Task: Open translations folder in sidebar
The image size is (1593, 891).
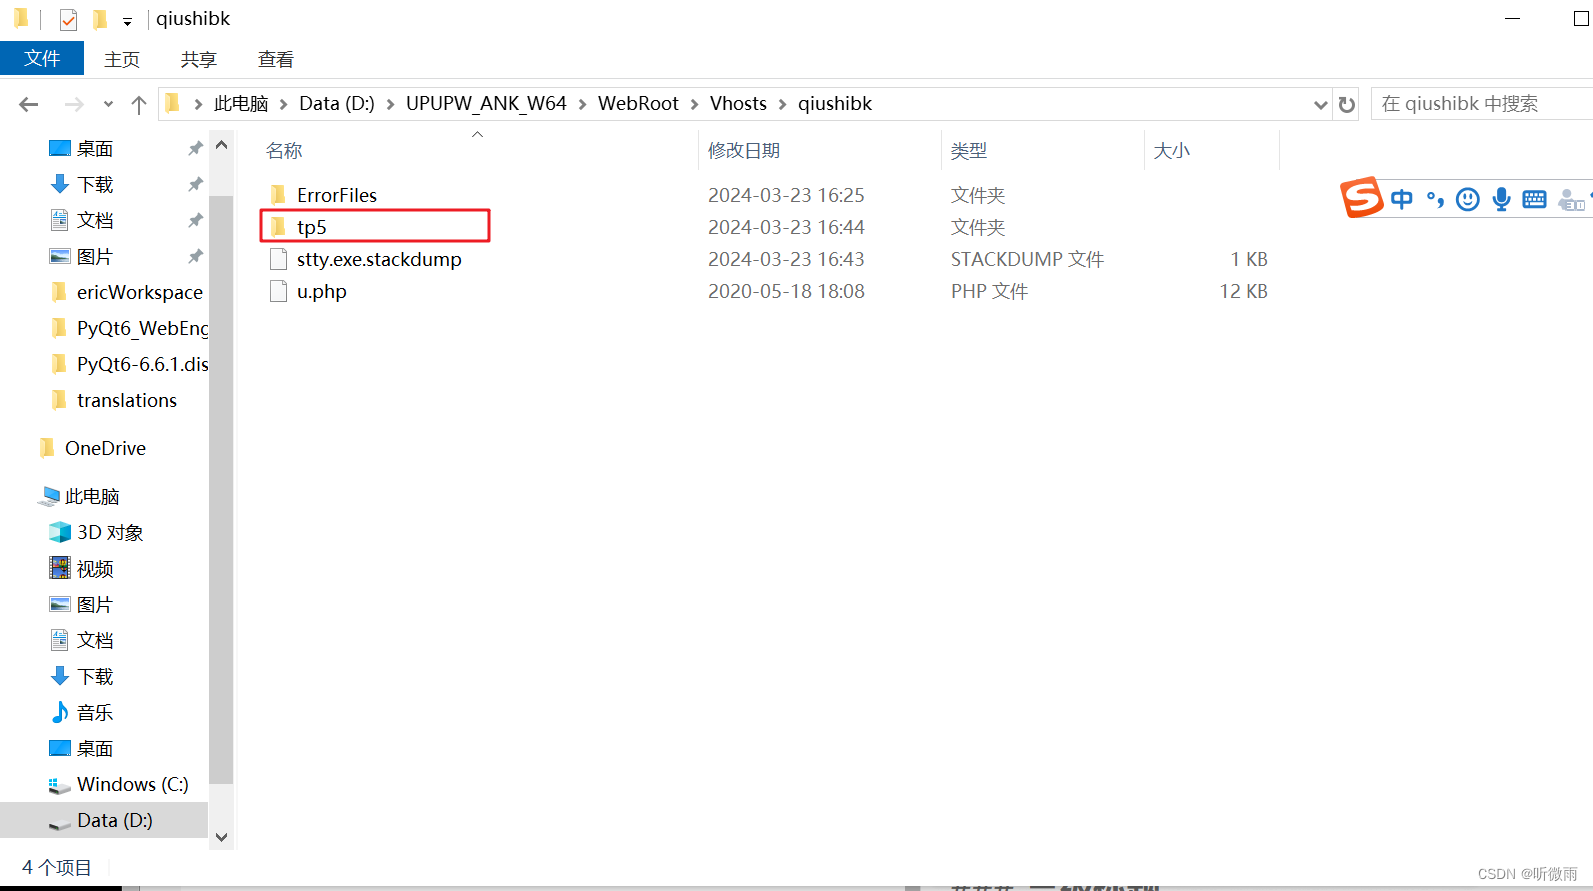Action: pos(126,400)
